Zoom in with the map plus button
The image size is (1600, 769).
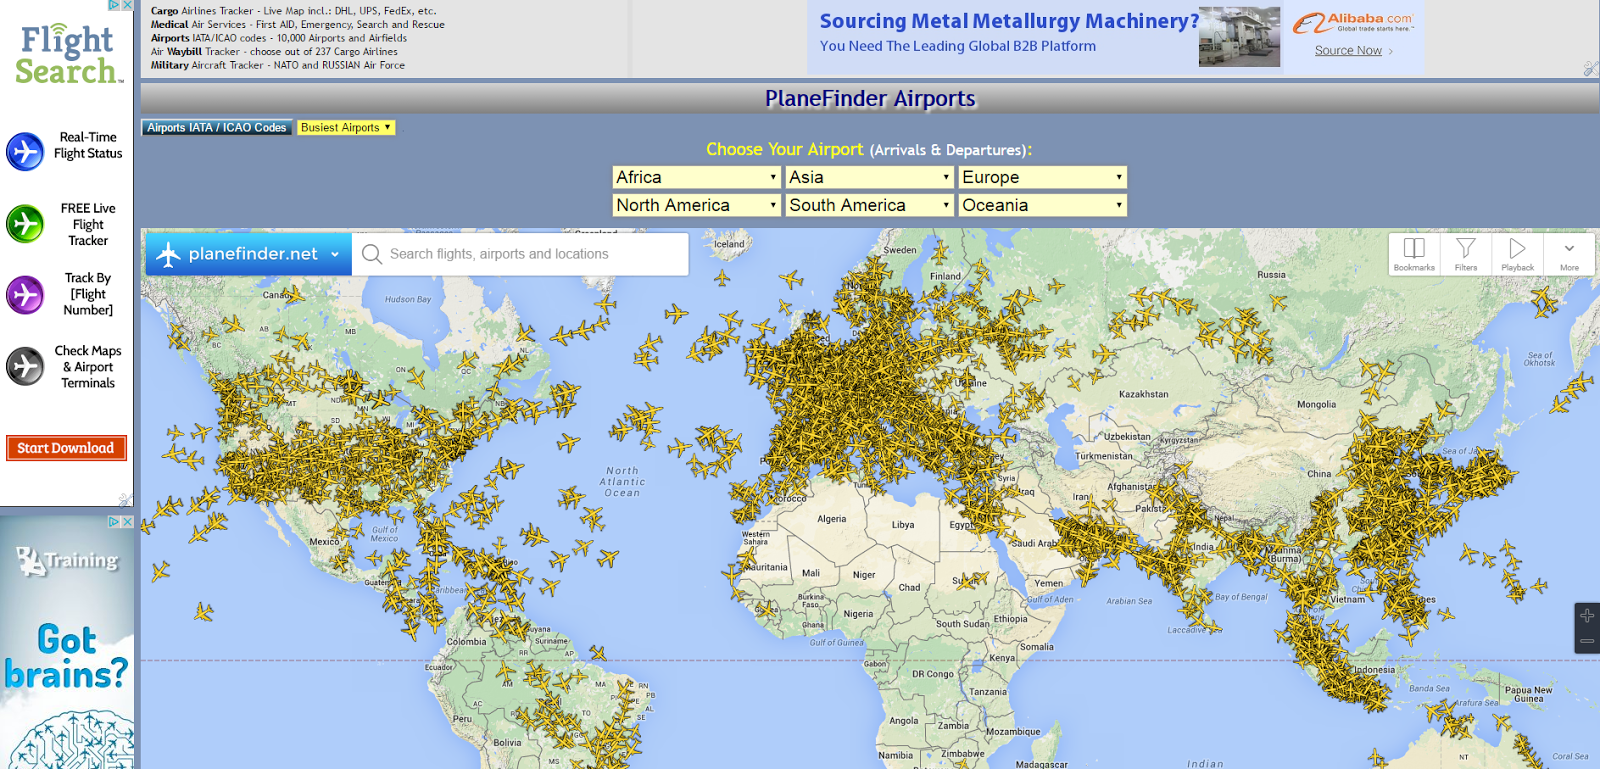[x=1587, y=616]
